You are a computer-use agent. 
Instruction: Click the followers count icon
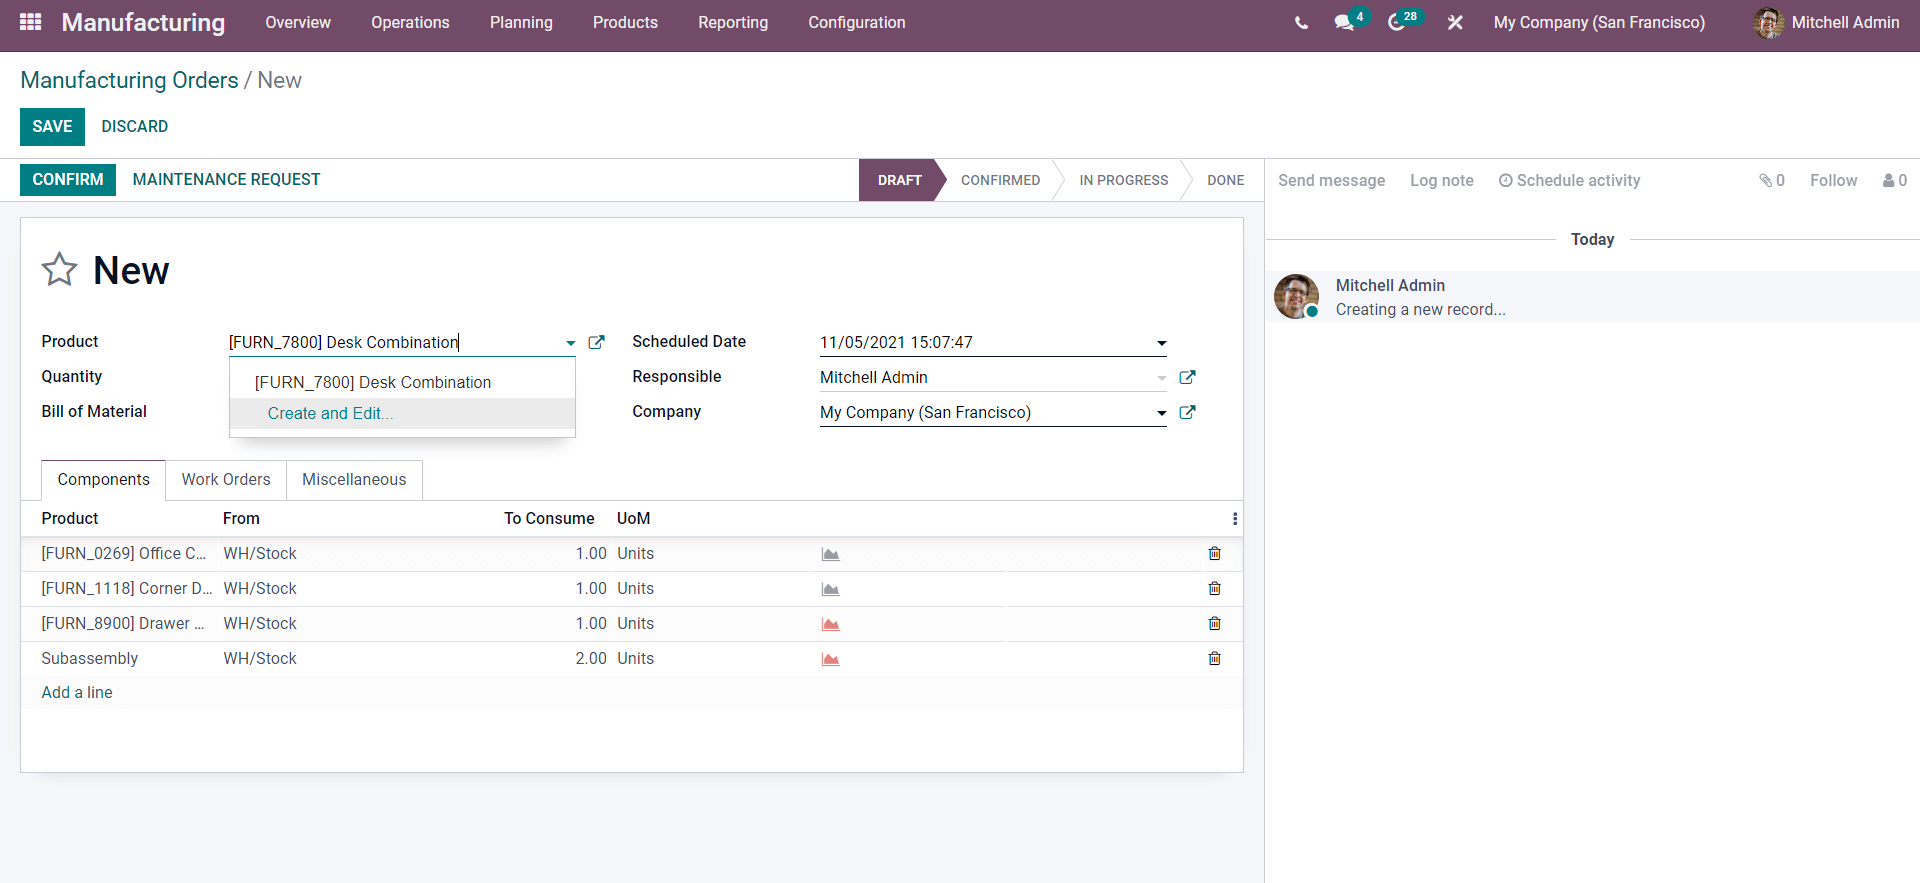[1894, 180]
